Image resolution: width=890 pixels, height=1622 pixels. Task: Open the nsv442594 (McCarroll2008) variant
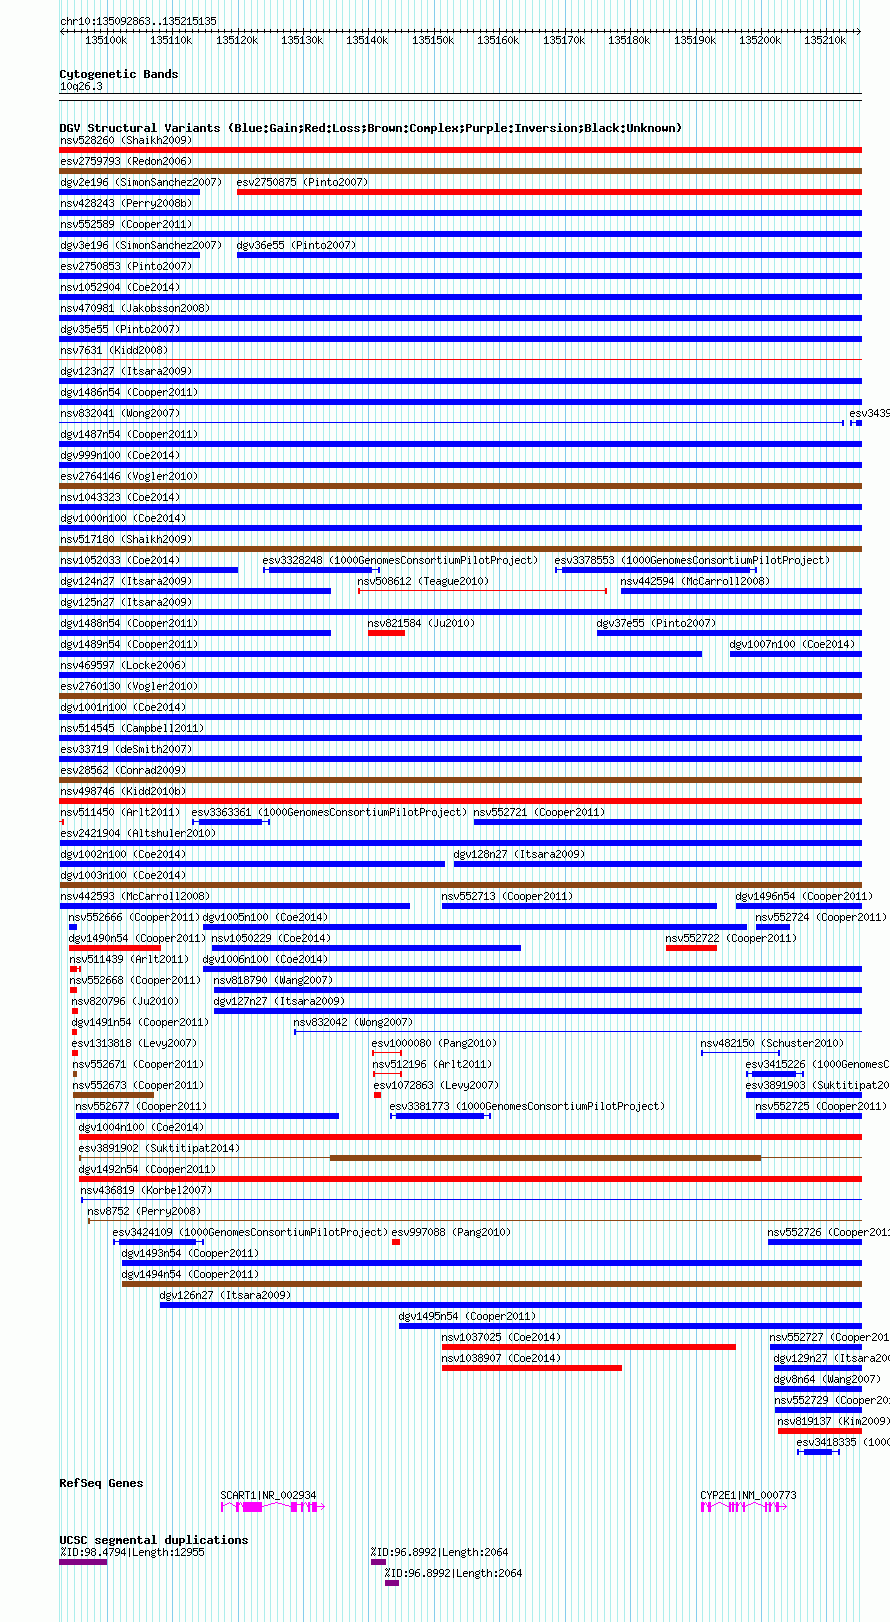695,581
